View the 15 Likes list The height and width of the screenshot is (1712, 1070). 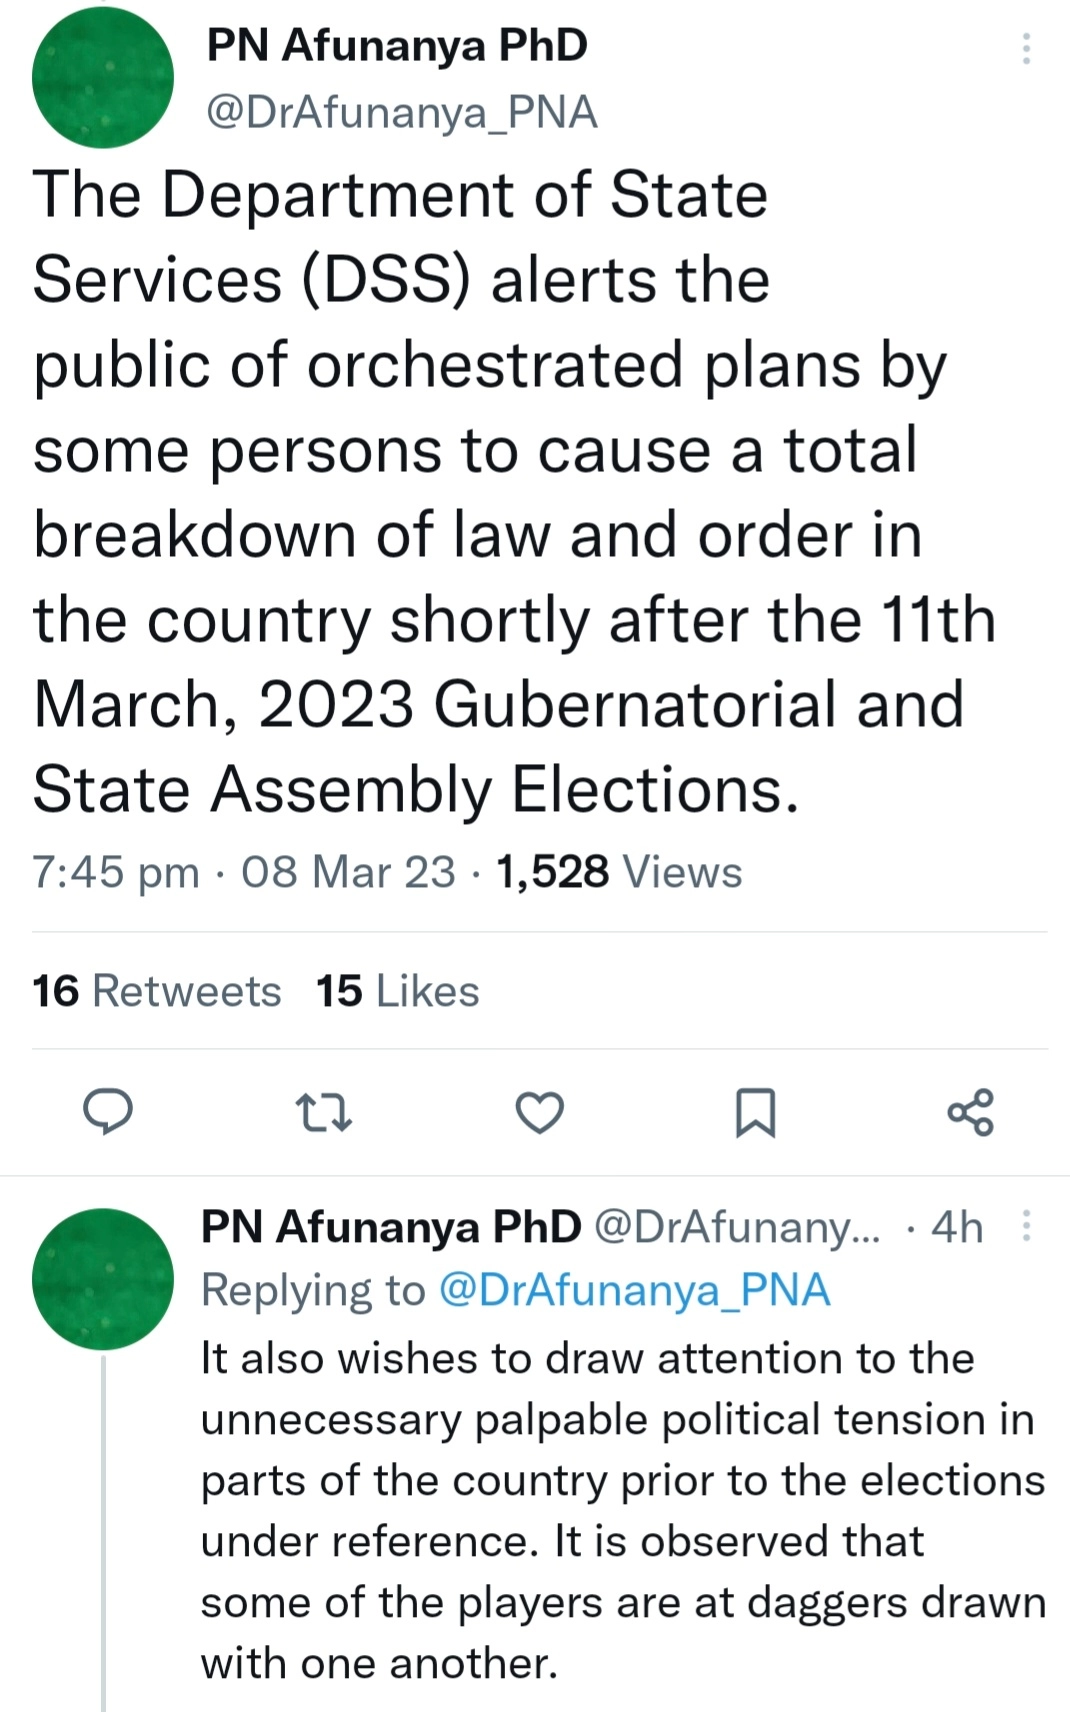398,991
